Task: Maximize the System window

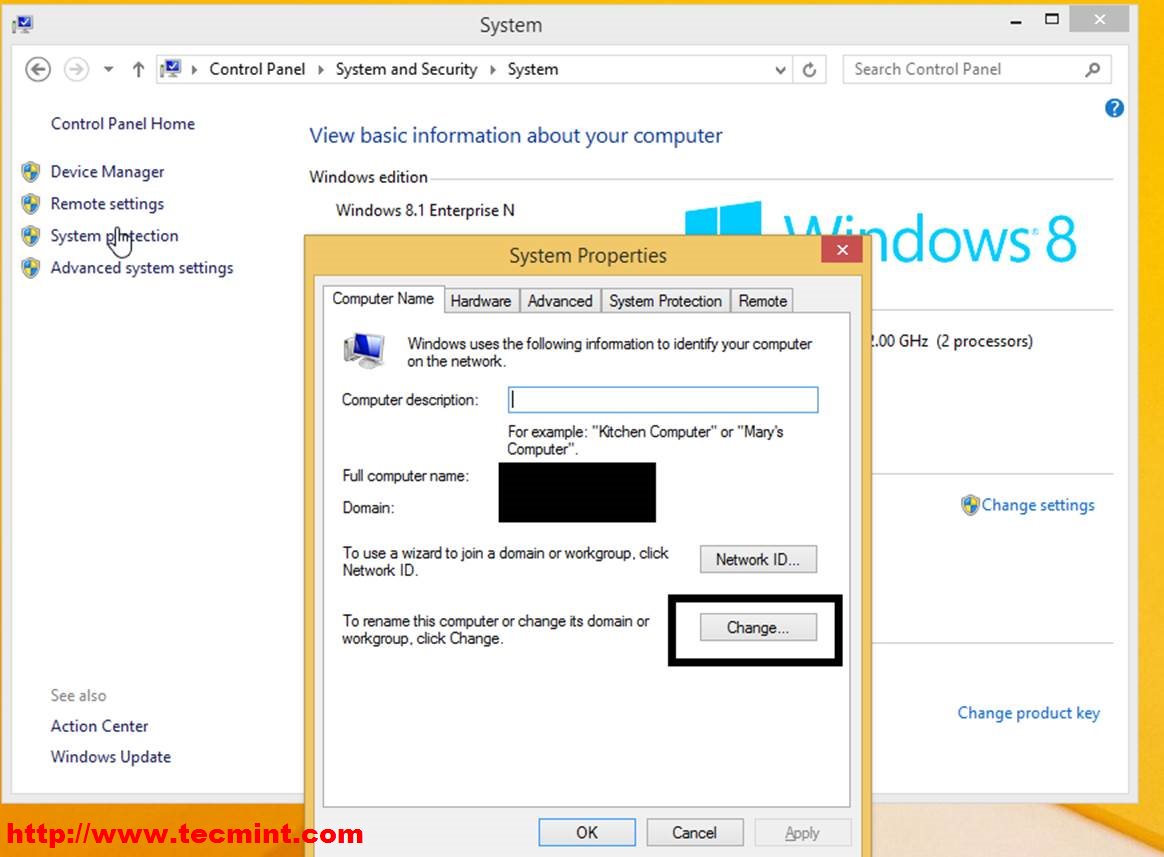Action: point(1051,19)
